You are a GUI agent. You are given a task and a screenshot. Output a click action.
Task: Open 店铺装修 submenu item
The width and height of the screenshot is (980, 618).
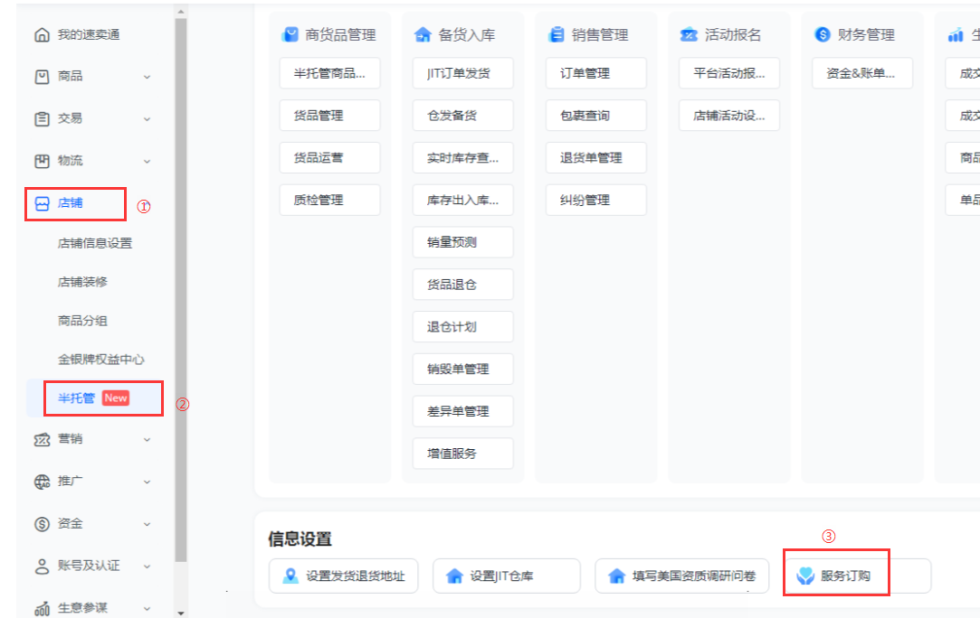tap(82, 282)
